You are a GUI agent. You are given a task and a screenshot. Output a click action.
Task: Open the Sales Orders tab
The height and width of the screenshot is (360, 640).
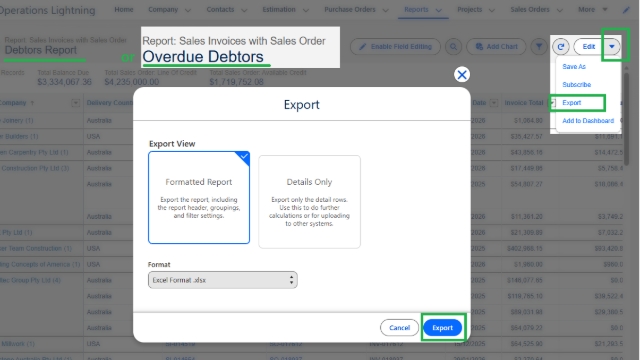pos(530,9)
